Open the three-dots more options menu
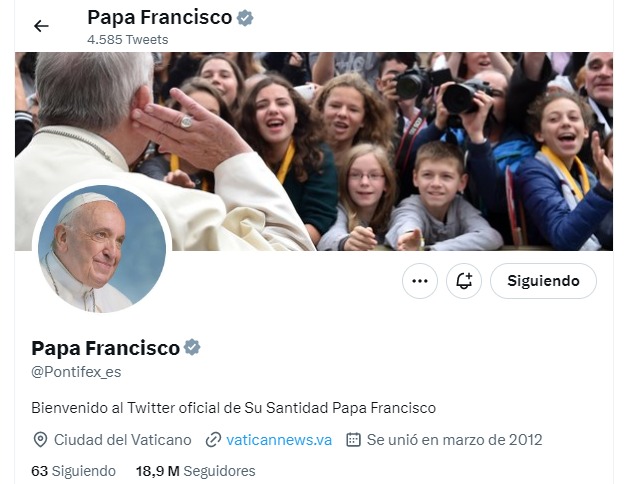 tap(420, 281)
